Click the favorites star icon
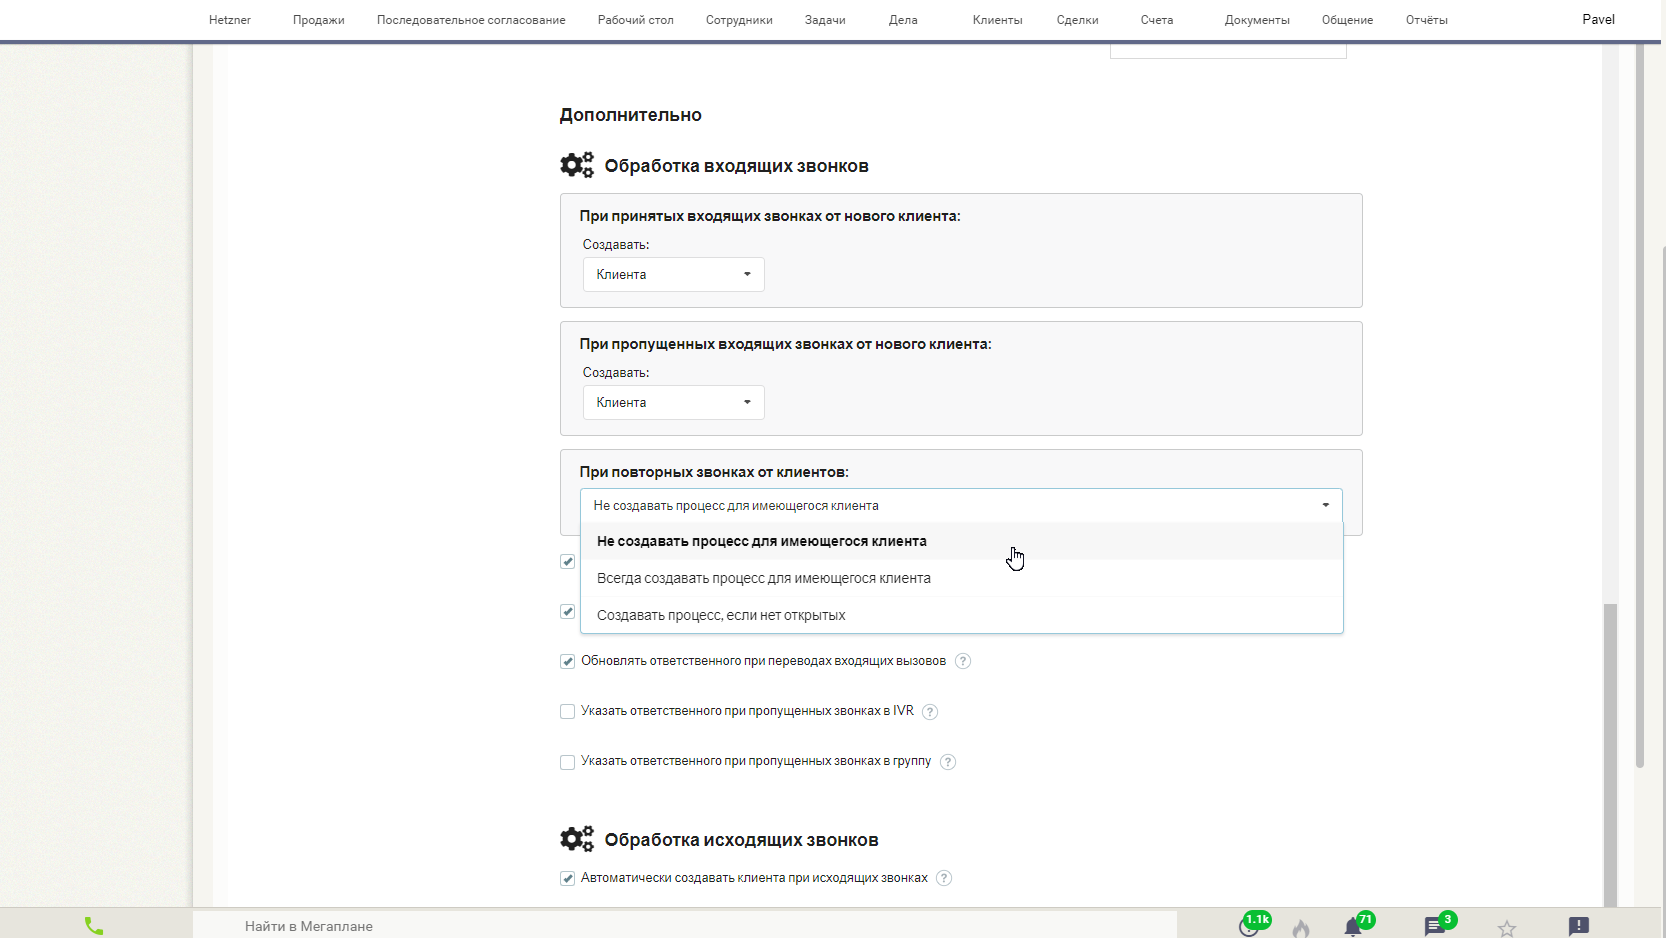This screenshot has width=1666, height=938. point(1507,928)
